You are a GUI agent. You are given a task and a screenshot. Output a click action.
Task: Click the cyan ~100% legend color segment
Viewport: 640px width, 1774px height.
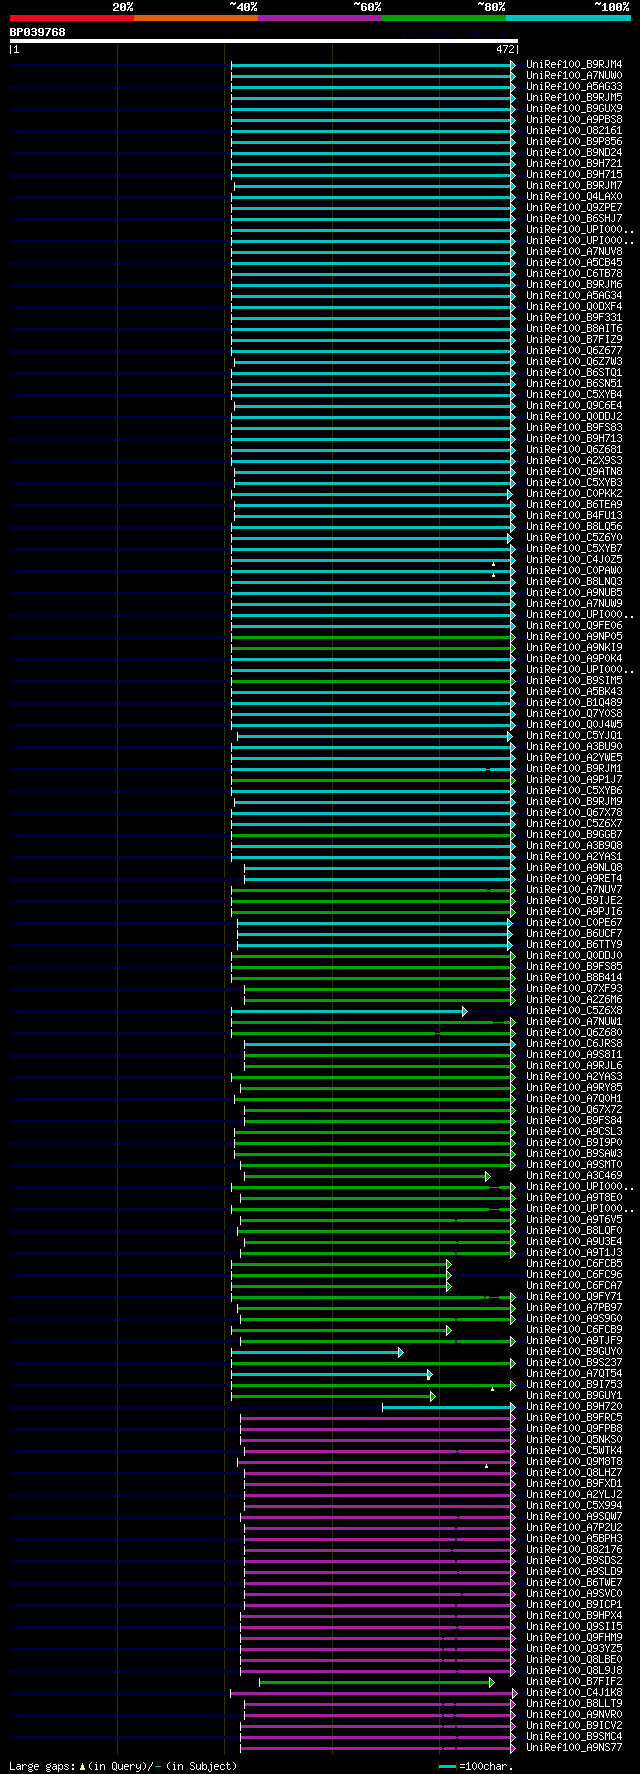click(x=567, y=18)
